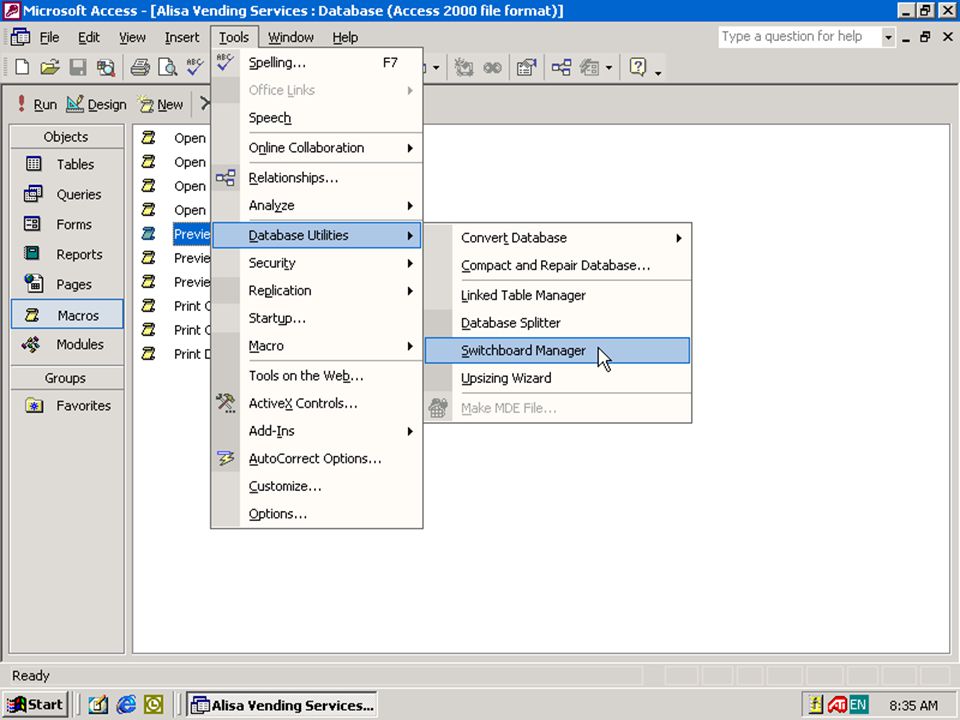Expand the Replication submenu
The width and height of the screenshot is (960, 720).
(x=317, y=290)
